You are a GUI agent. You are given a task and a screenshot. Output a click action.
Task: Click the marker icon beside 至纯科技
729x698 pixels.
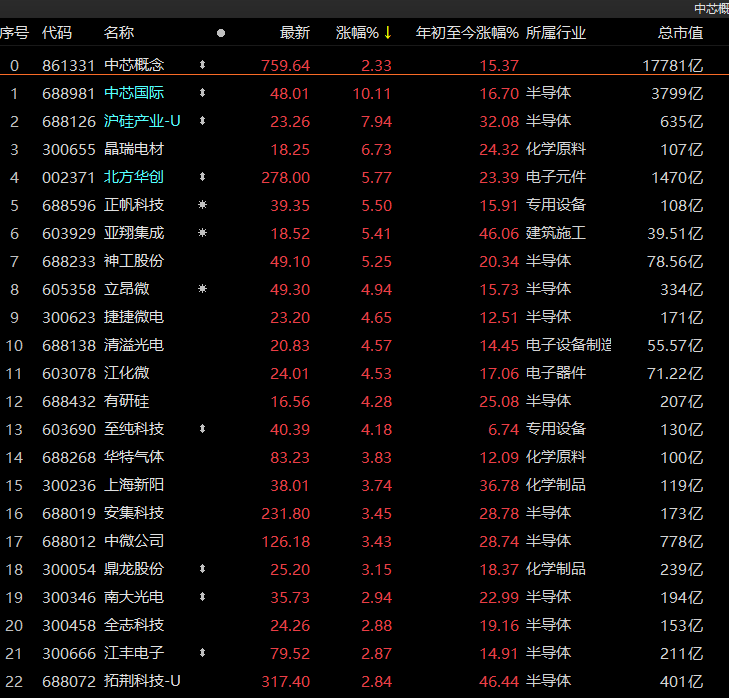pos(202,429)
